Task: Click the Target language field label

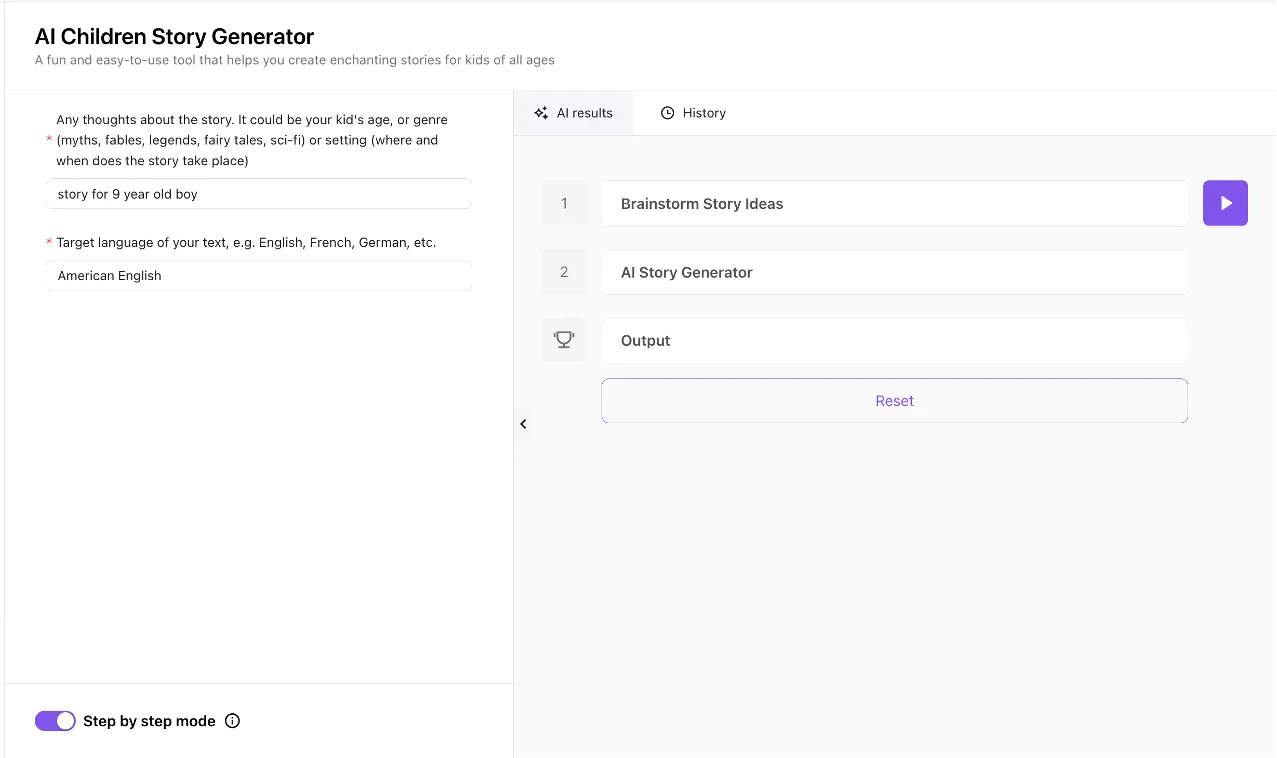Action: click(246, 242)
